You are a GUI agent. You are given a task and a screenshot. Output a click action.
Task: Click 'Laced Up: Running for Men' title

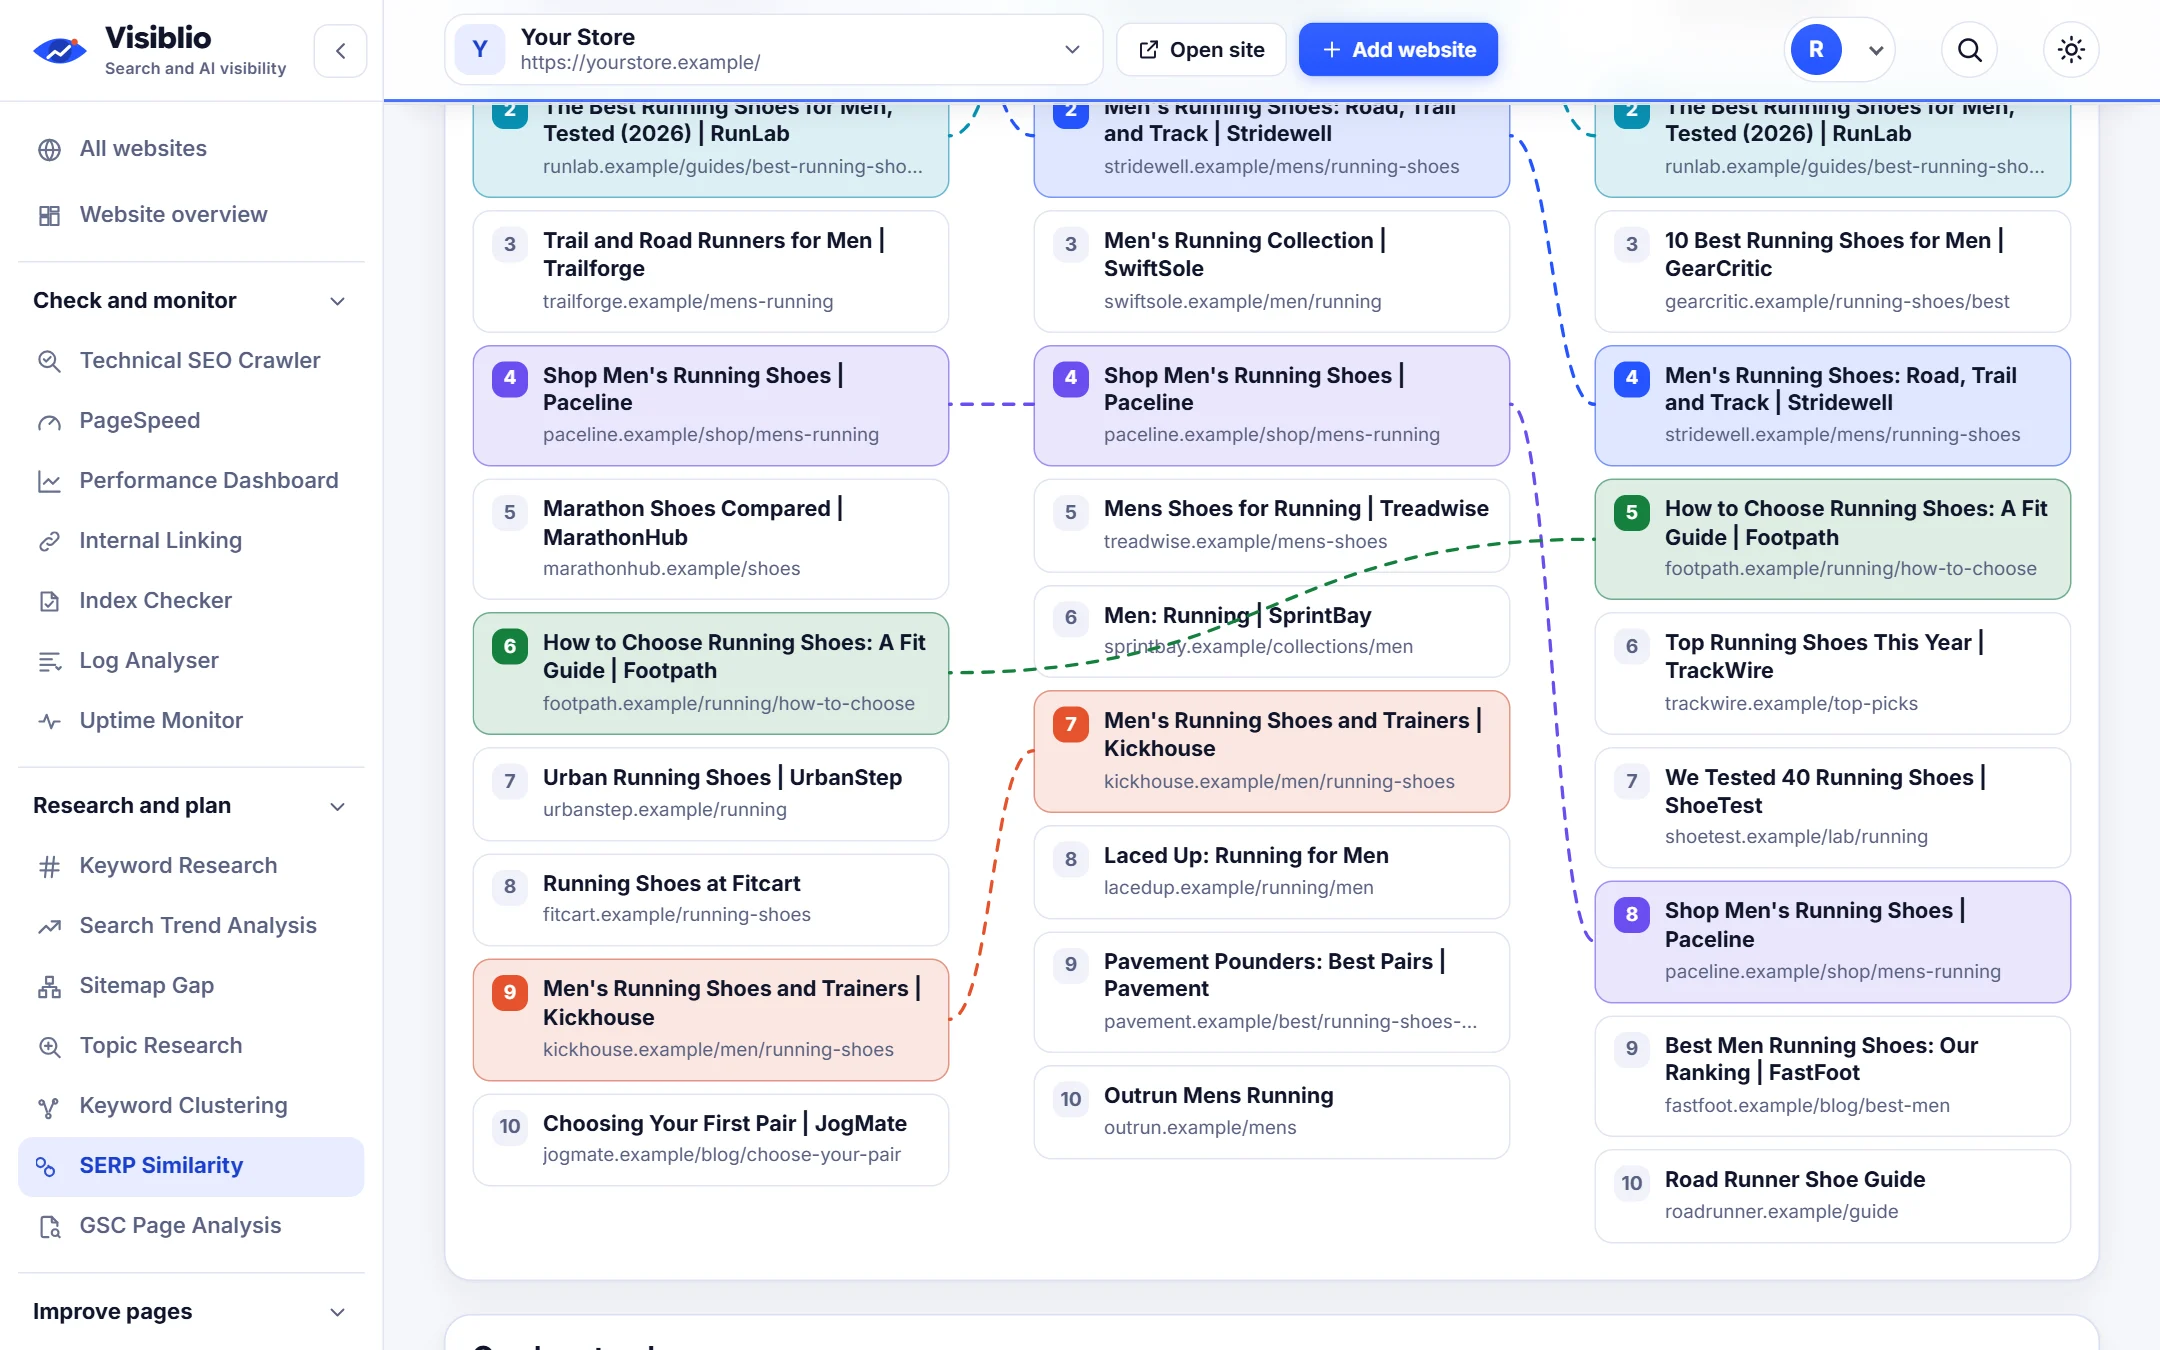coord(1246,855)
